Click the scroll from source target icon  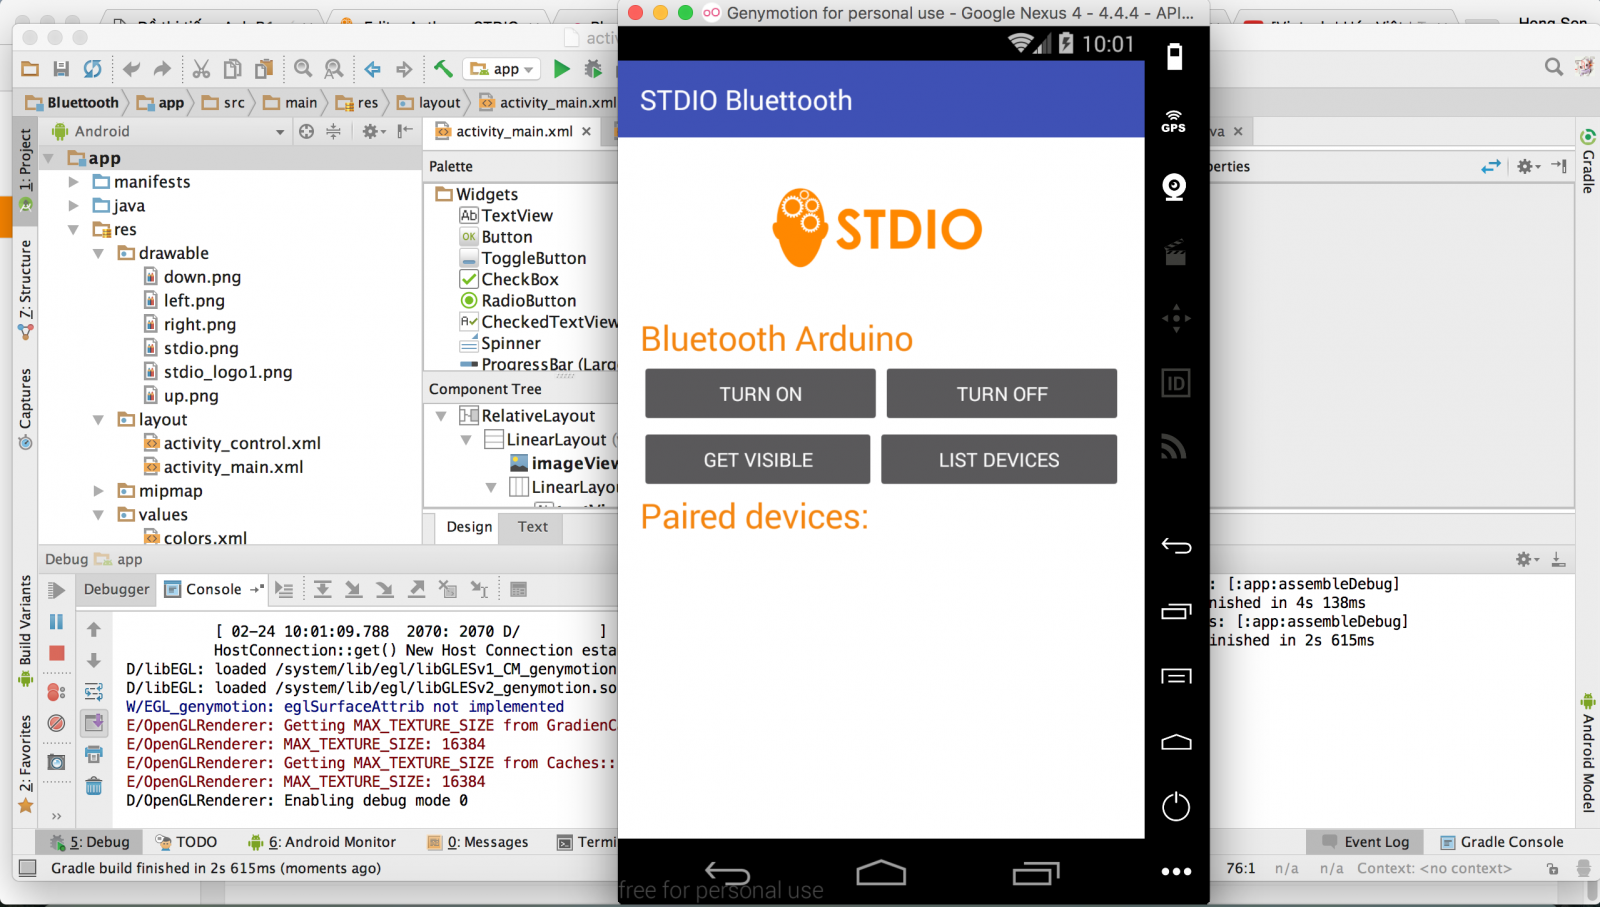(306, 131)
